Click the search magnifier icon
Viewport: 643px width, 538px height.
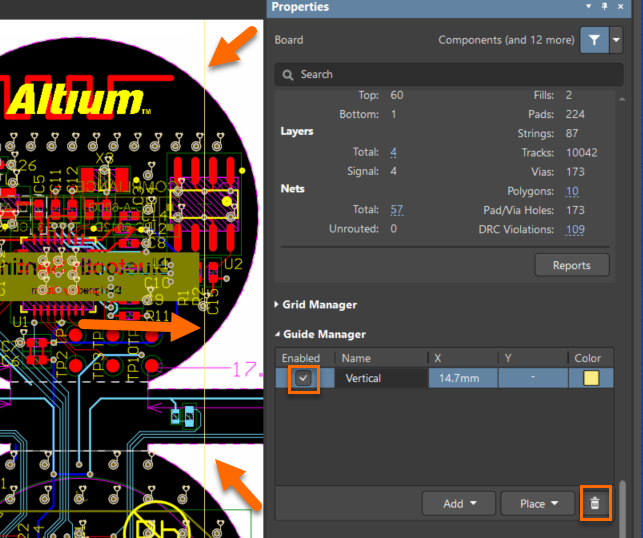(288, 75)
